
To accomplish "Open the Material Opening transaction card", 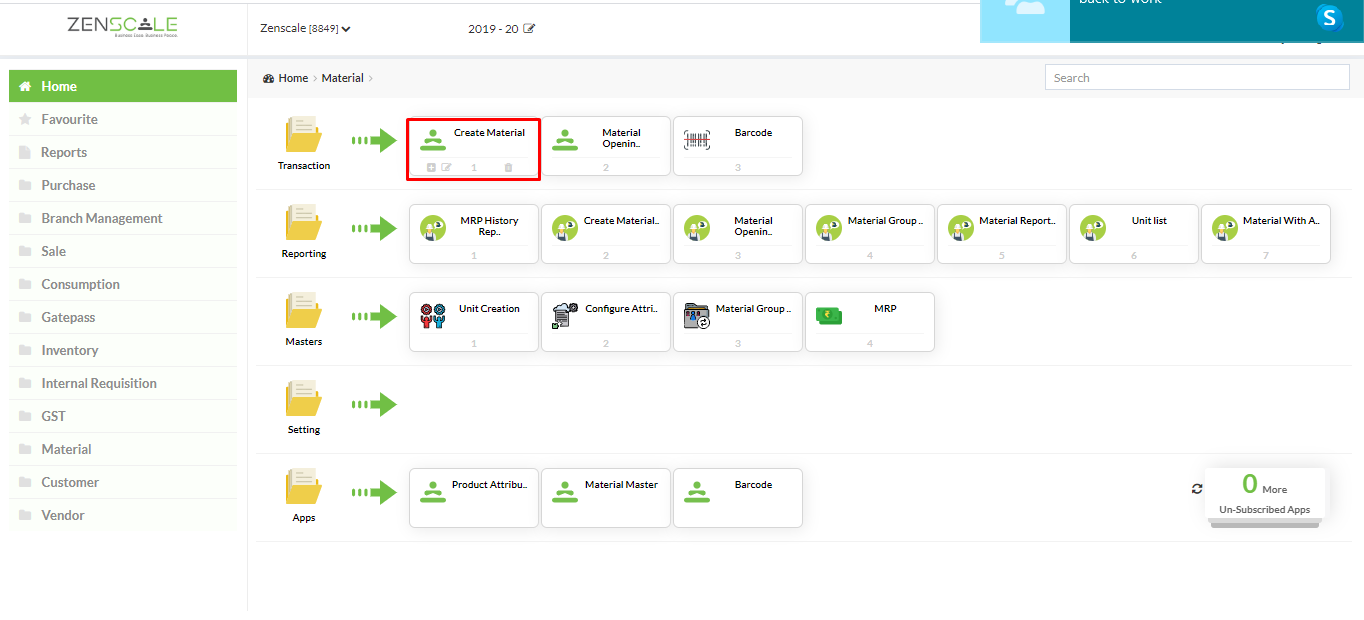I will (606, 146).
